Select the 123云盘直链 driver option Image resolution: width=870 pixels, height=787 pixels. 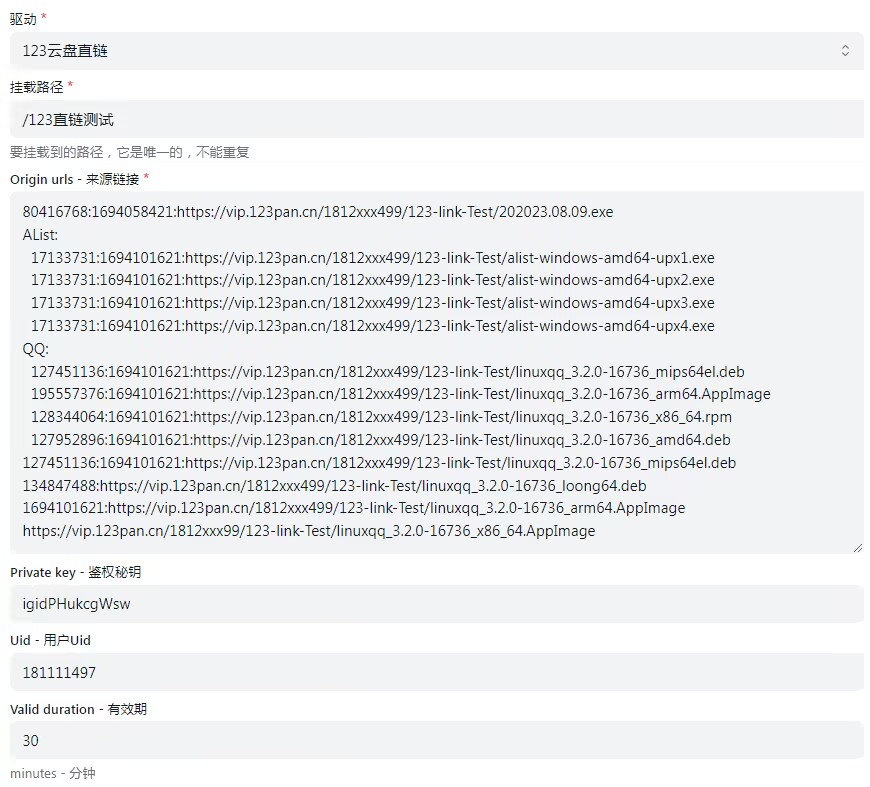coord(63,50)
